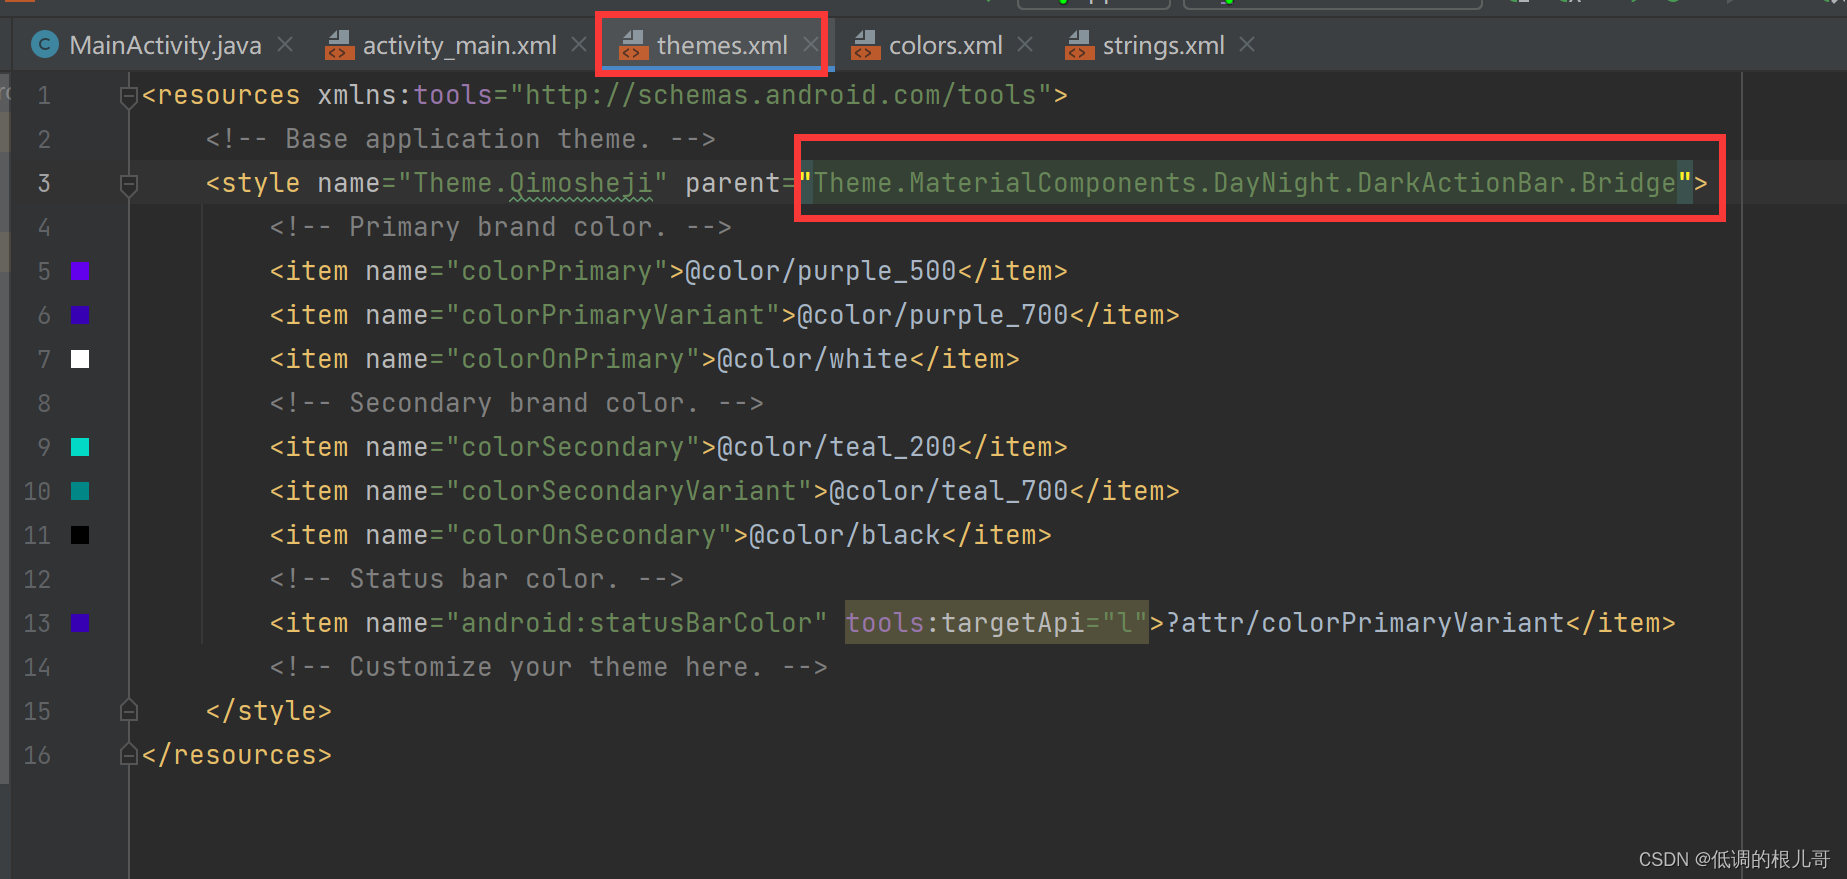Click the Java class icon on MainActivity.java tab
1847x879 pixels.
[44, 45]
